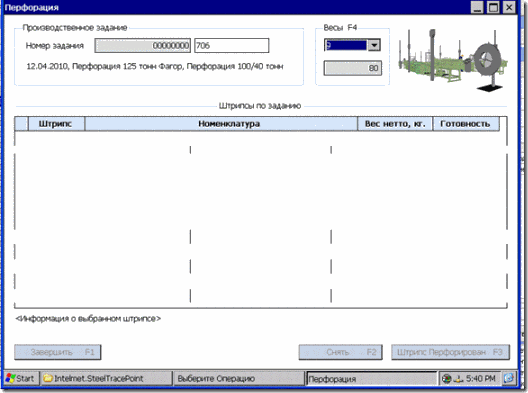This screenshot has height=393, width=528.
Task: Click the network connection tray icon
Action: 458,379
